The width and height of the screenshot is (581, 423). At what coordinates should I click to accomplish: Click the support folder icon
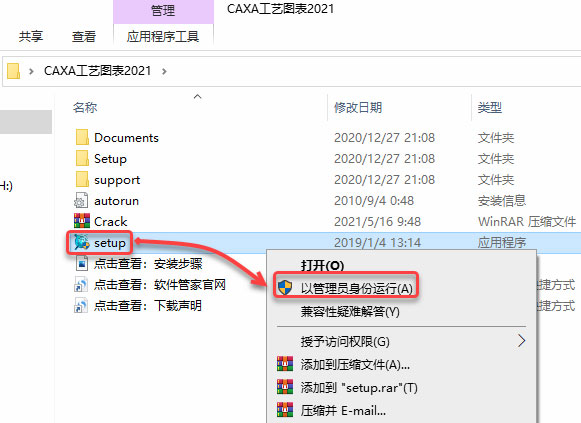coord(82,180)
